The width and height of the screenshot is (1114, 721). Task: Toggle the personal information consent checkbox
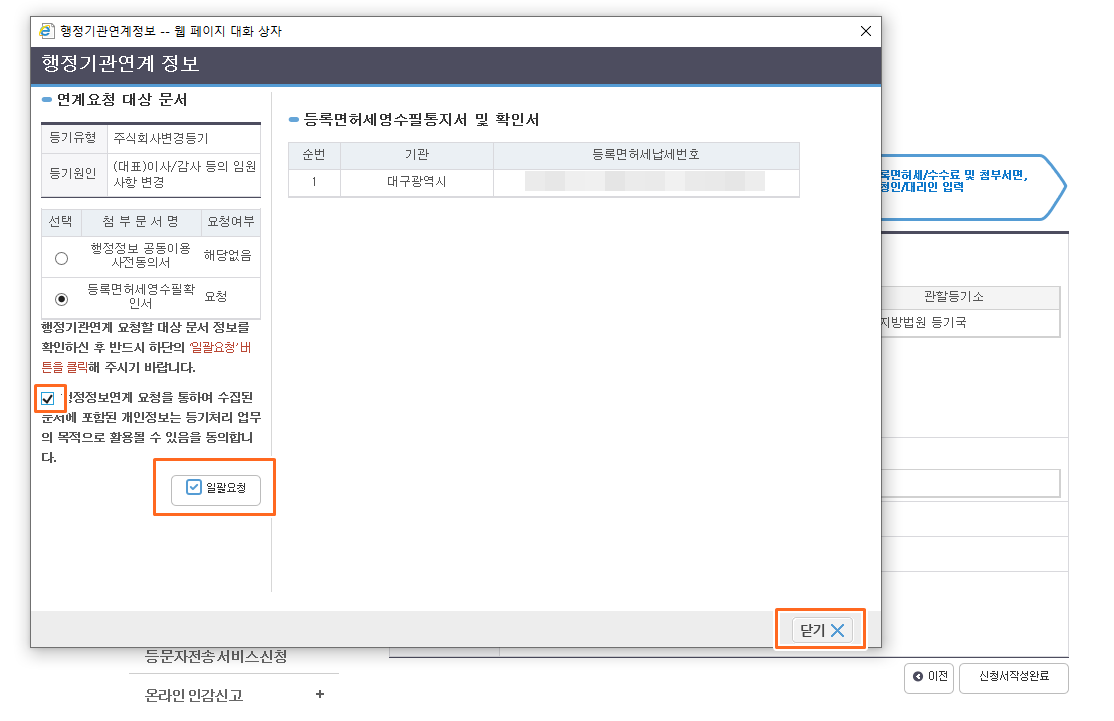coord(48,399)
